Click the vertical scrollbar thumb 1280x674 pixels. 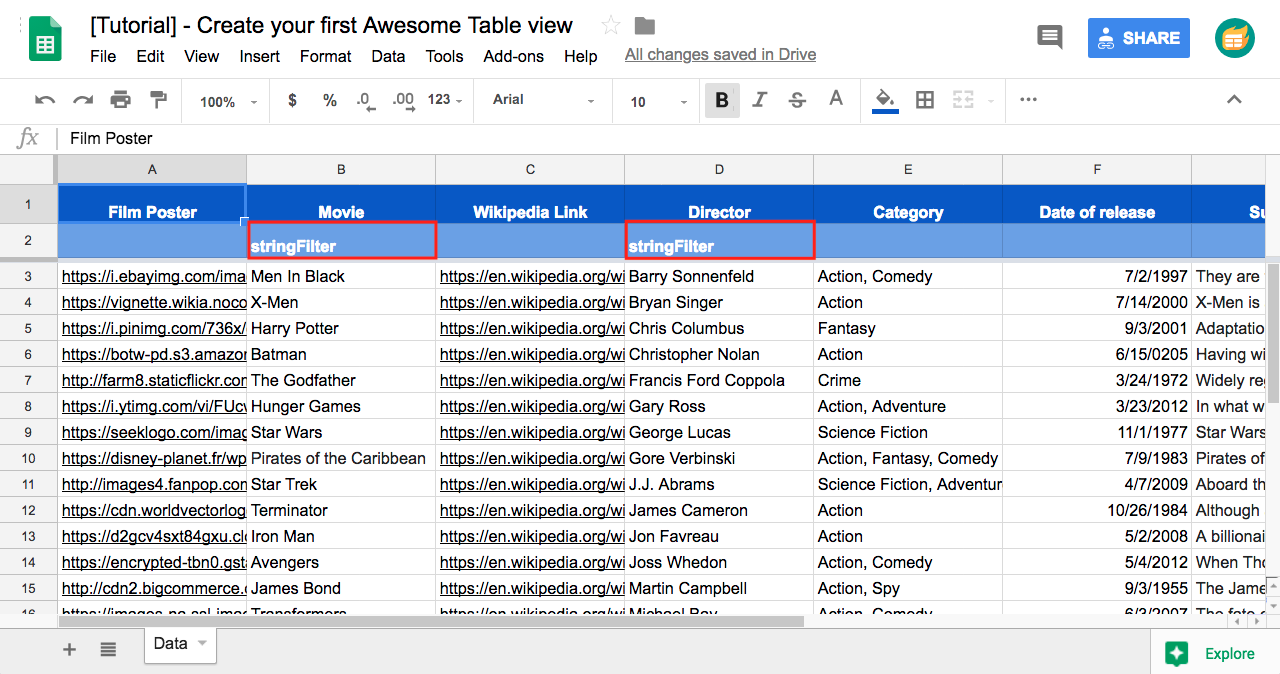tap(1273, 333)
